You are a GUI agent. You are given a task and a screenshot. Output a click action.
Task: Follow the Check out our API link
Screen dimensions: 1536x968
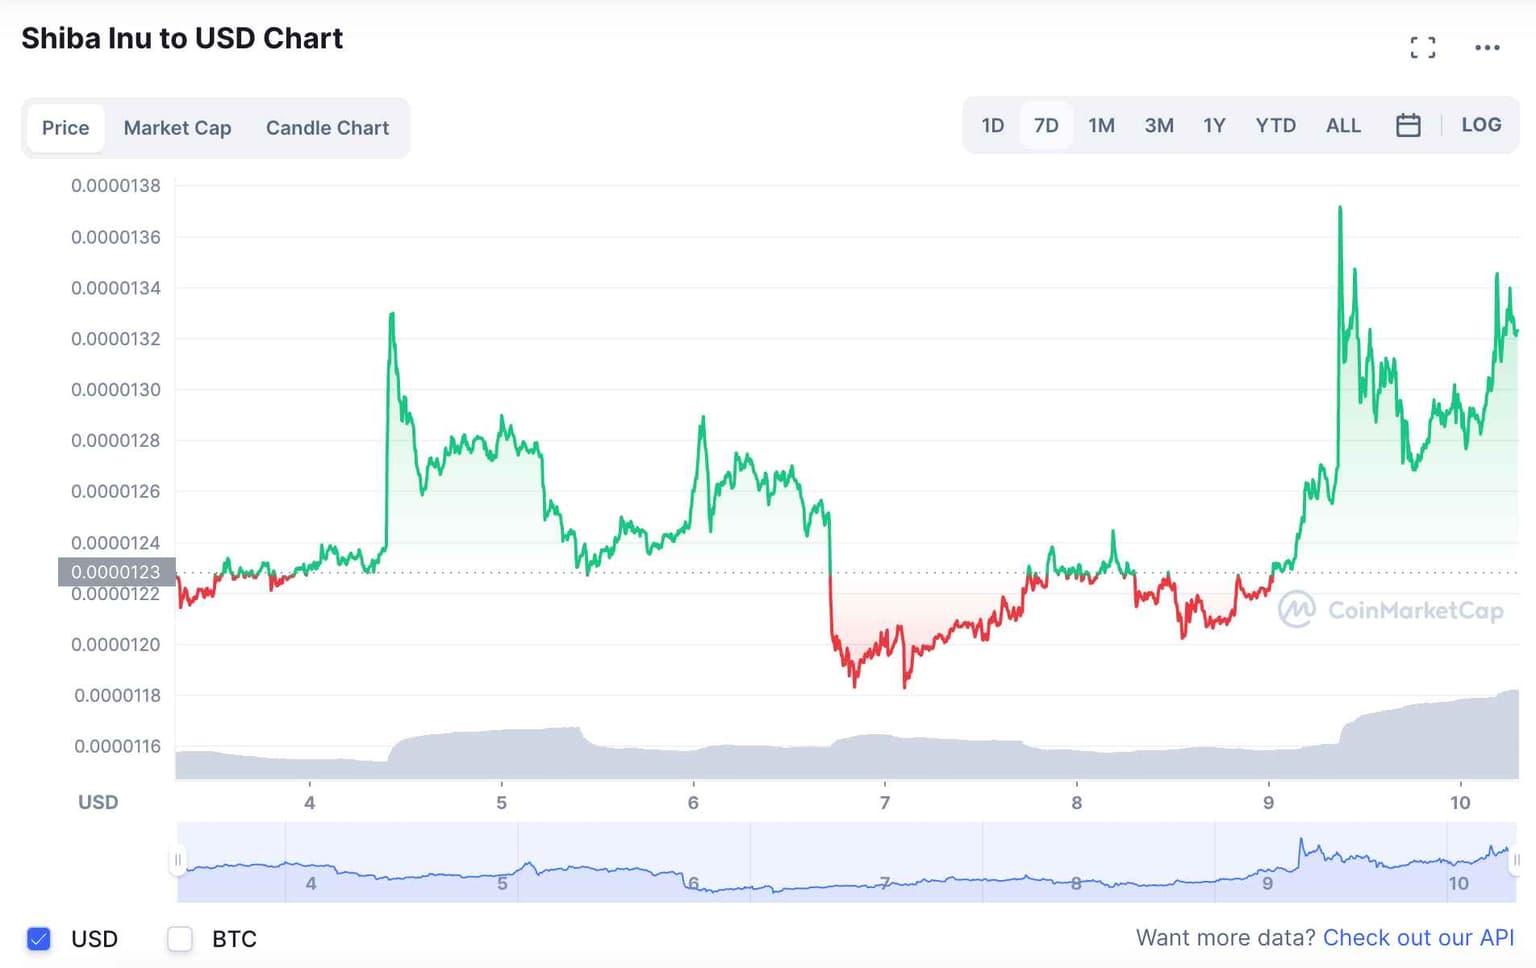pos(1418,938)
